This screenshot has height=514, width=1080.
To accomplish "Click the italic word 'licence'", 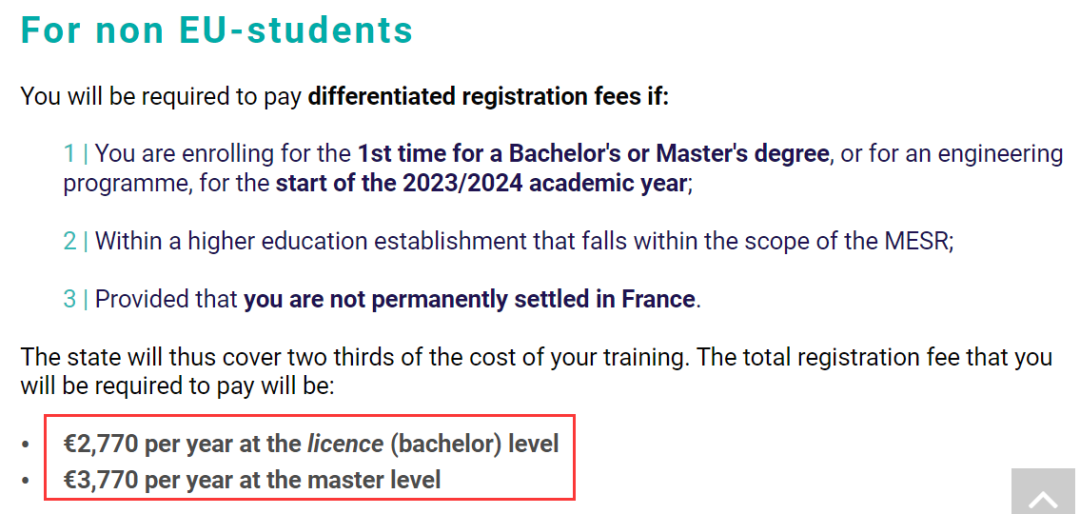I will click(x=345, y=444).
